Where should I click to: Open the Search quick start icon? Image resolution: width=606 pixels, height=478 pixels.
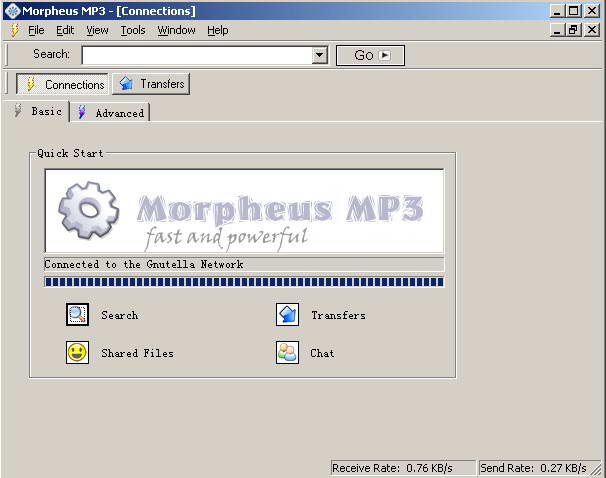click(x=77, y=315)
